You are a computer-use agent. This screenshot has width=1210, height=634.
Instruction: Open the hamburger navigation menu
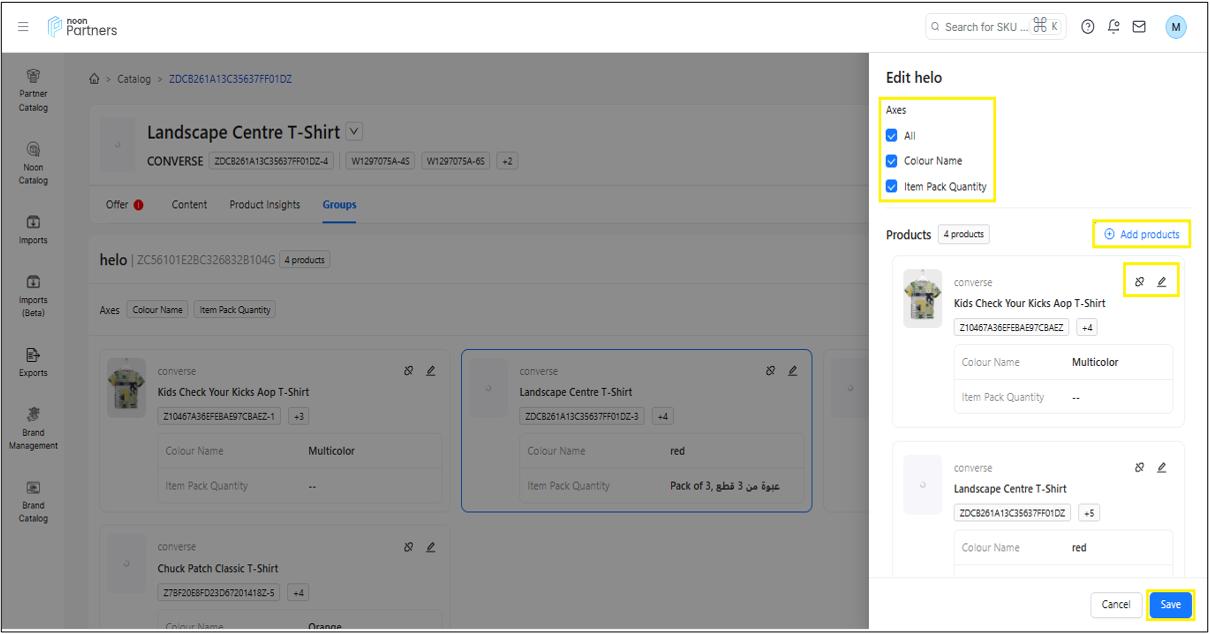click(x=23, y=27)
